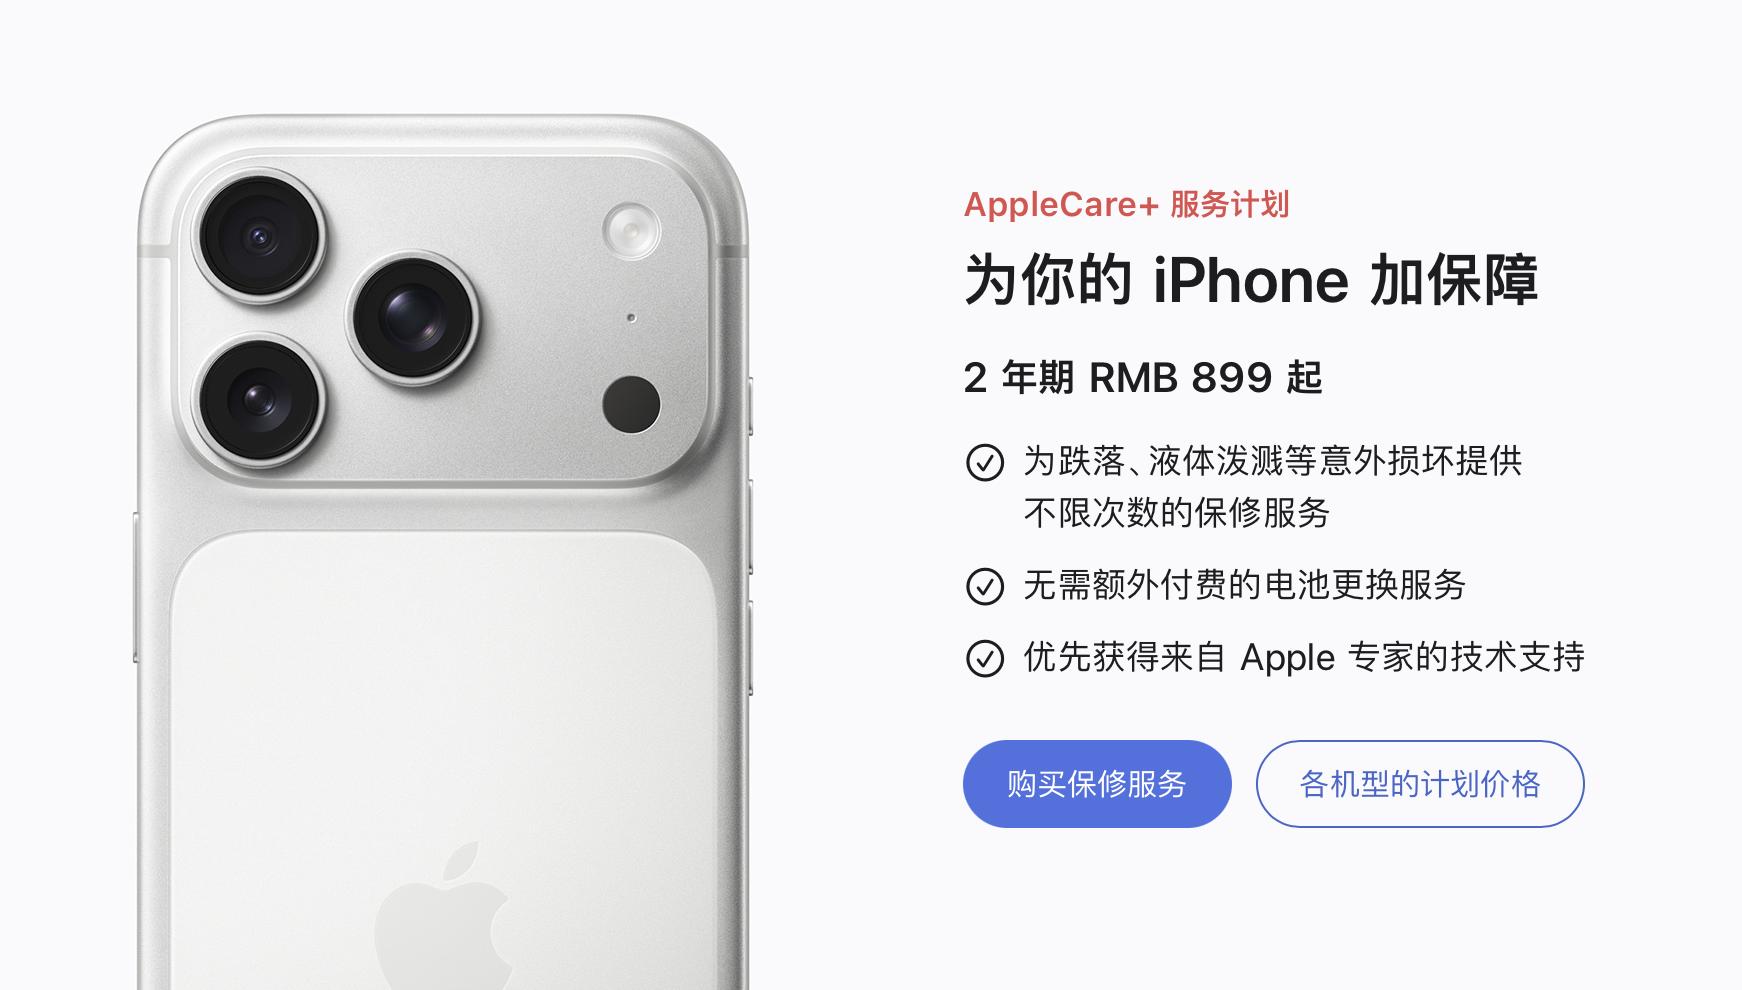Click checkmark icon beside 优先获得来自 Apple 专家
Image resolution: width=1742 pixels, height=990 pixels.
click(x=985, y=658)
